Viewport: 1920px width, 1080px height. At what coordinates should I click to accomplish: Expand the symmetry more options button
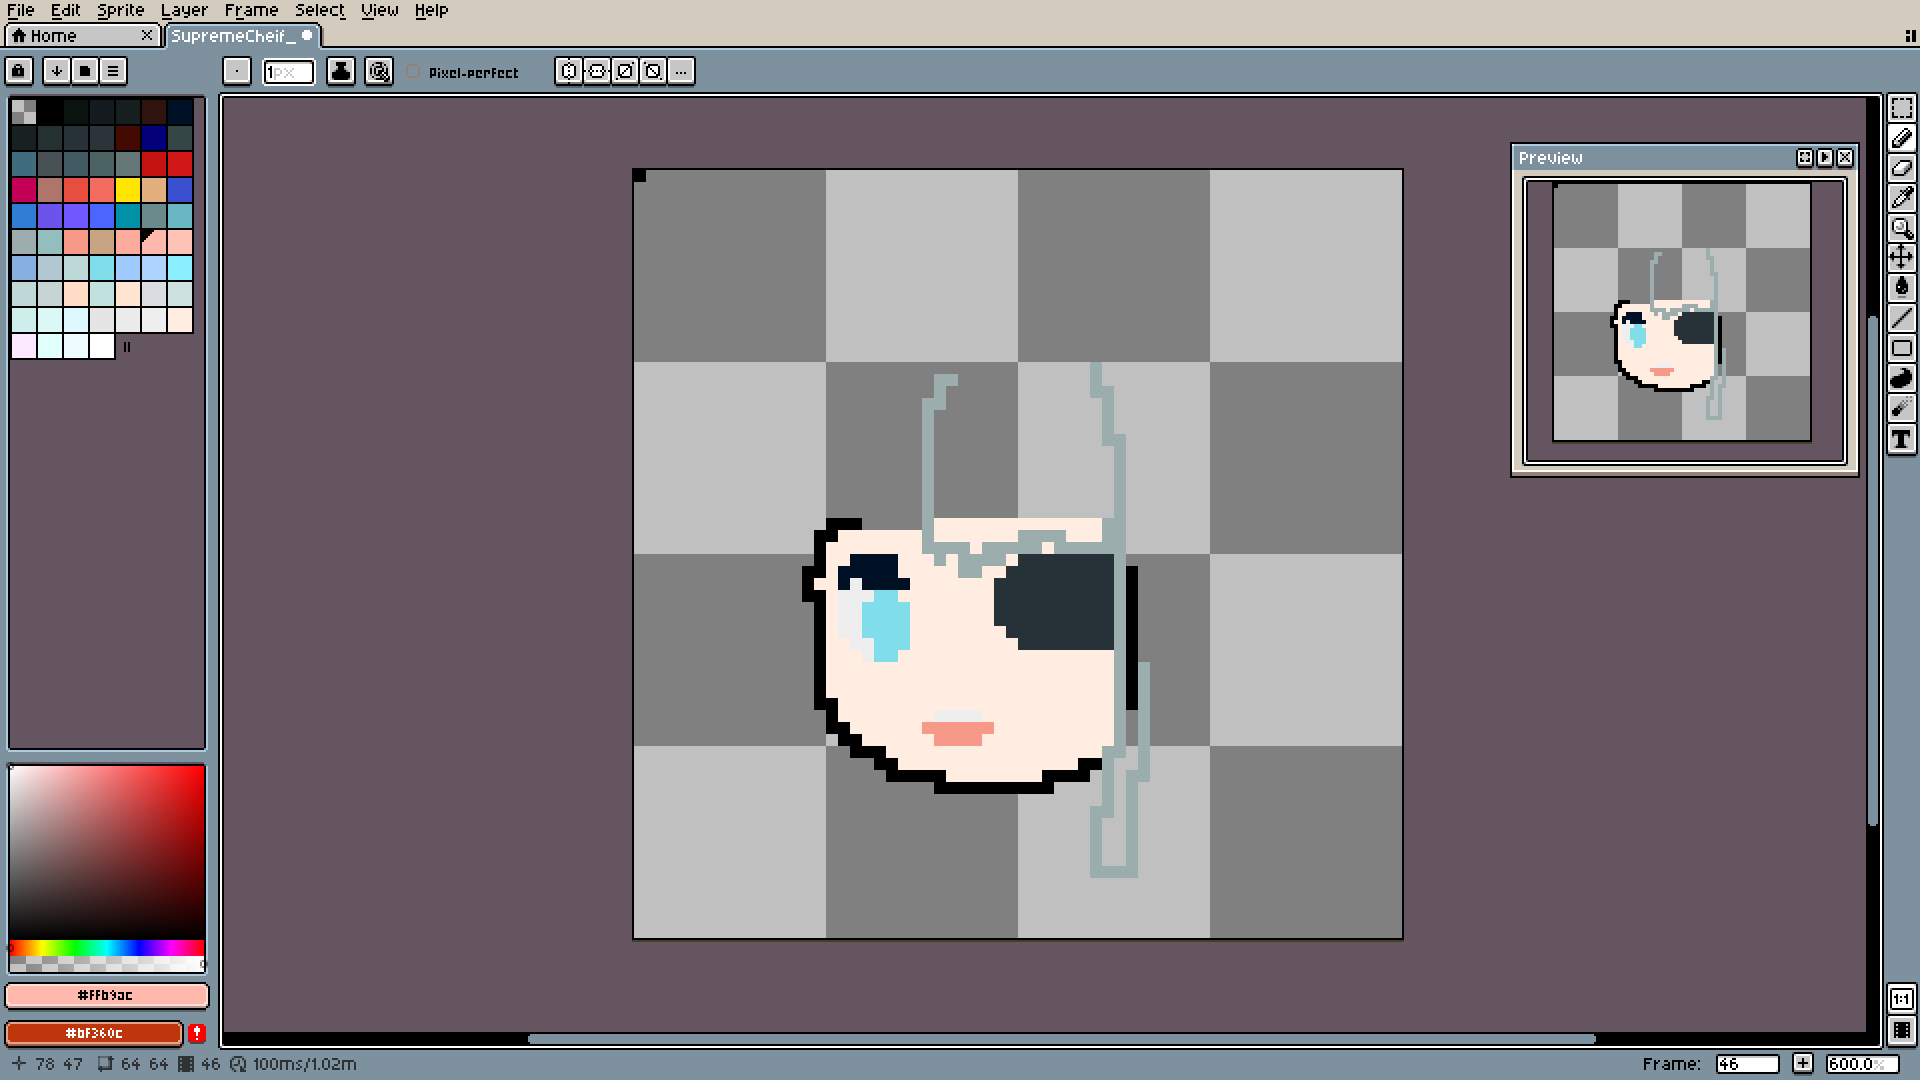681,71
